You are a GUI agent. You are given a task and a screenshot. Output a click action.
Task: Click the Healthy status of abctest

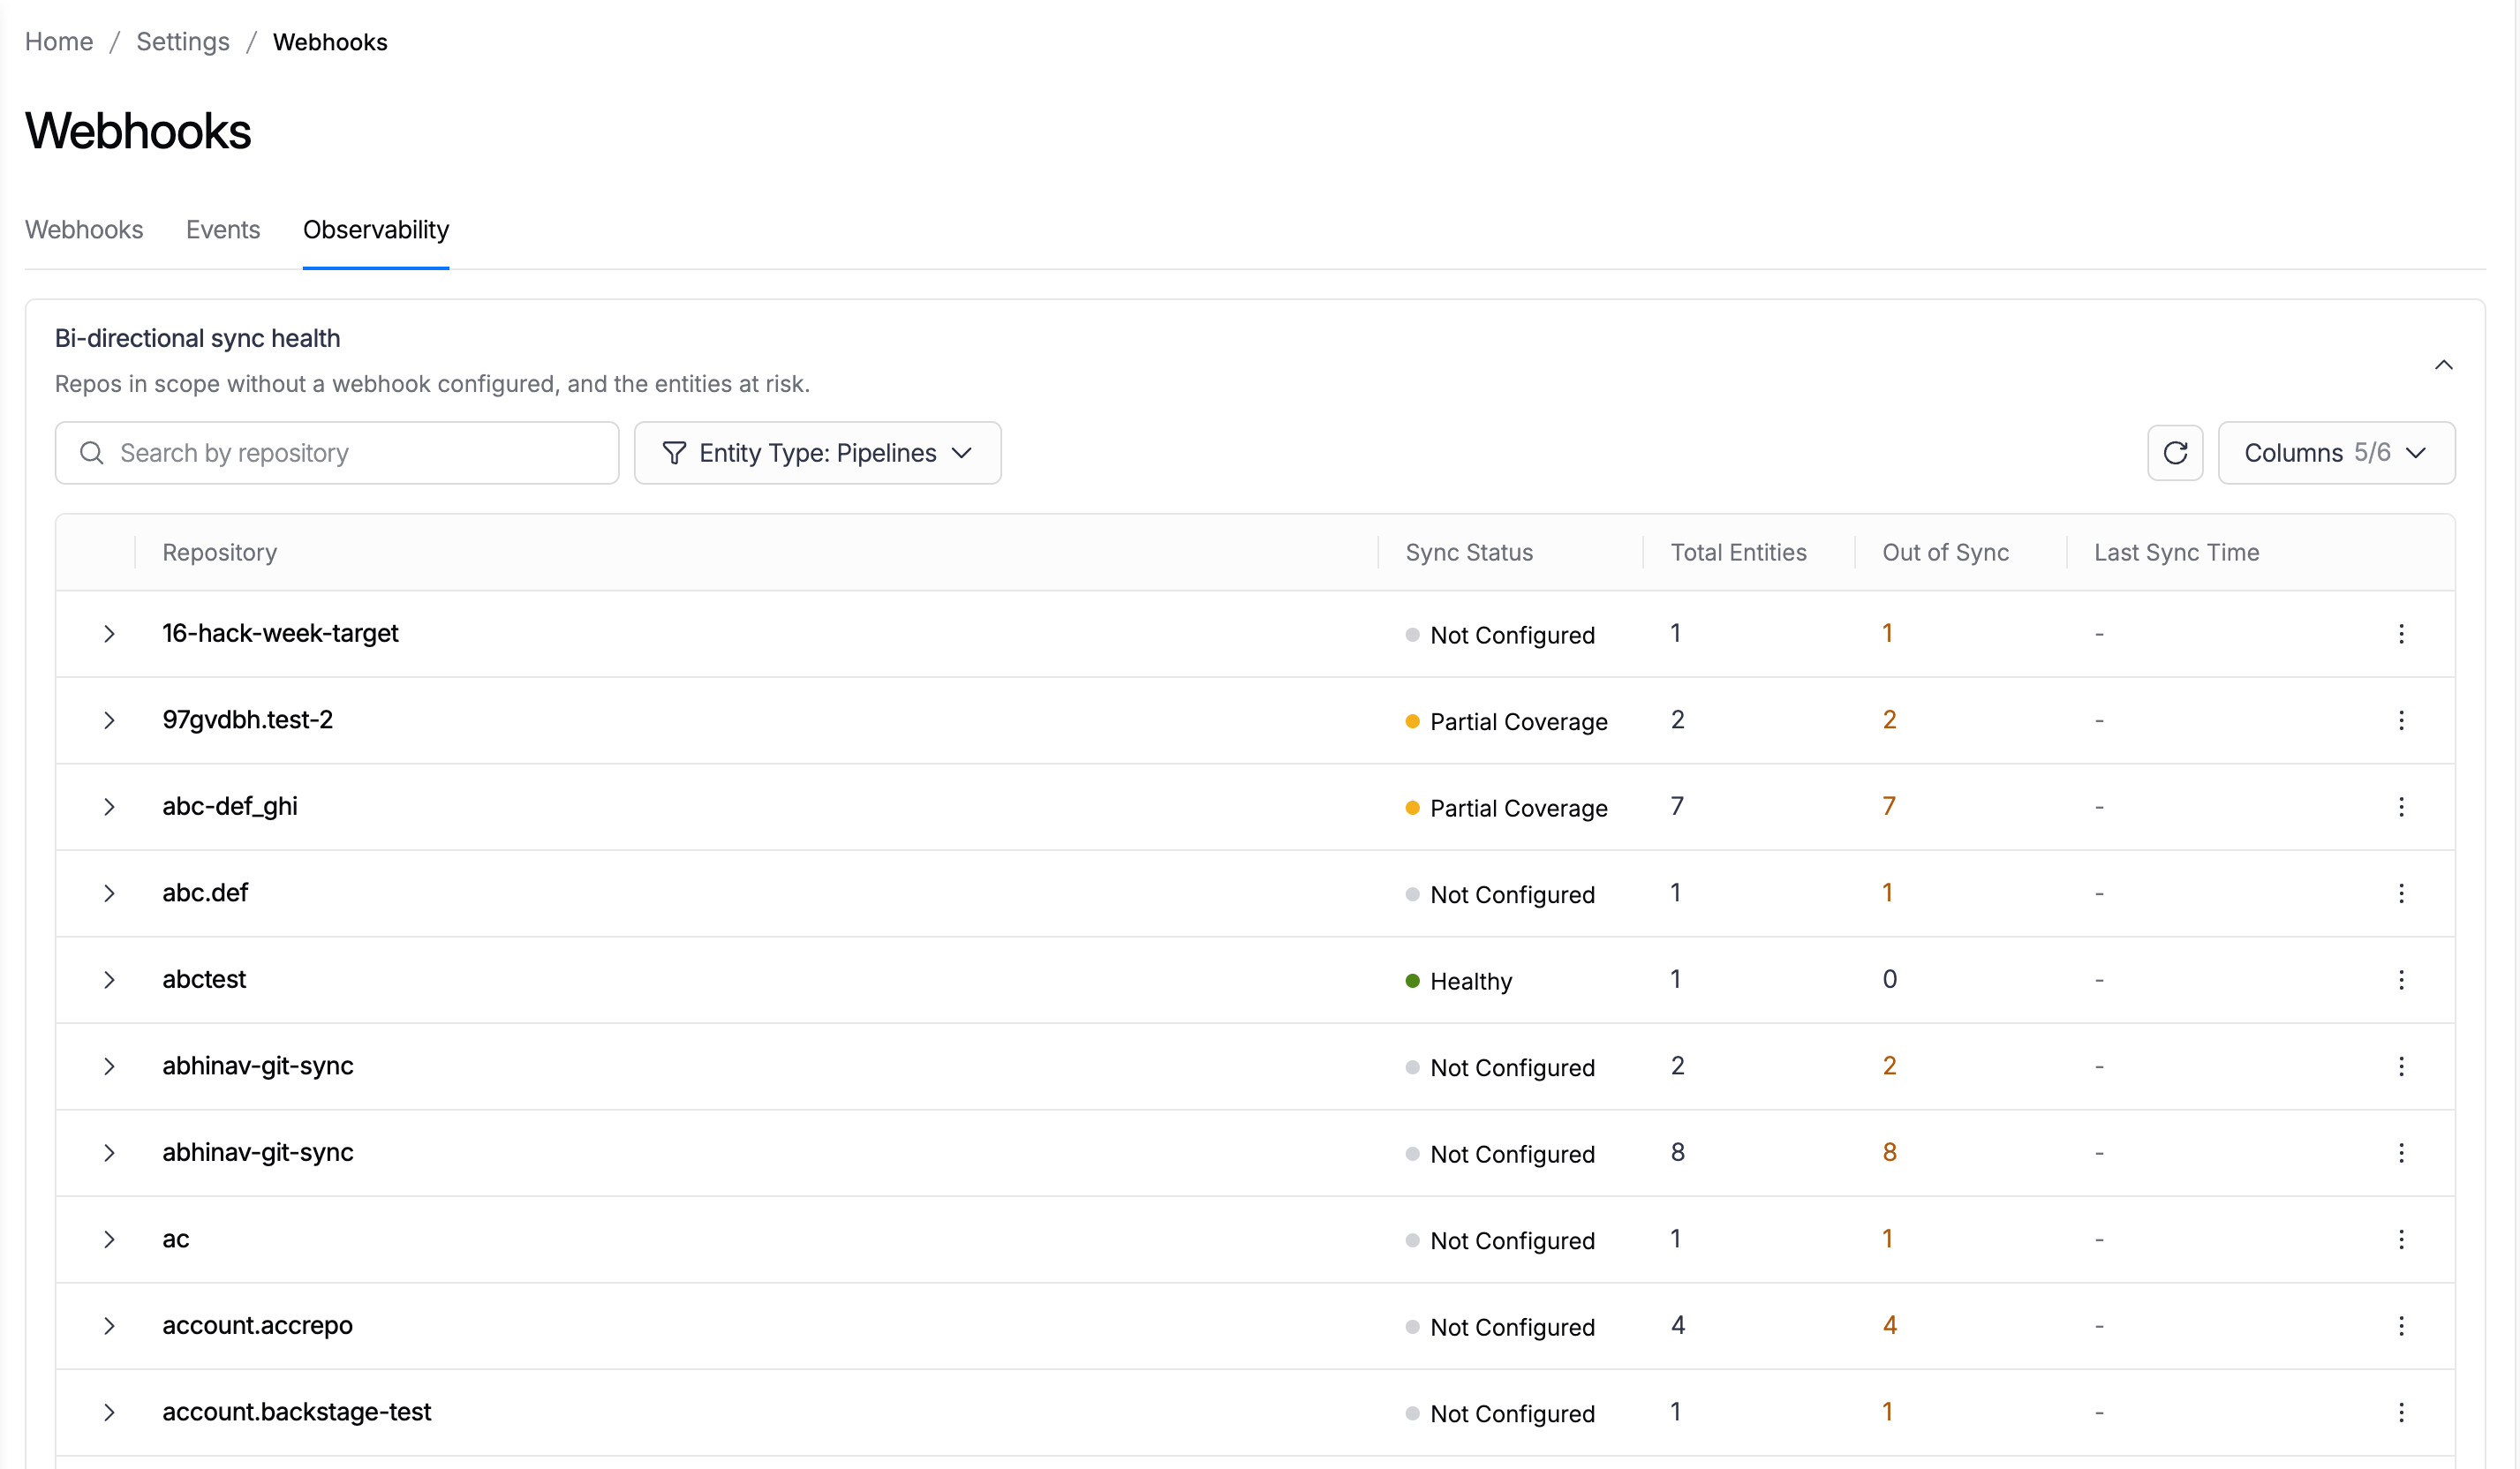pos(1459,981)
